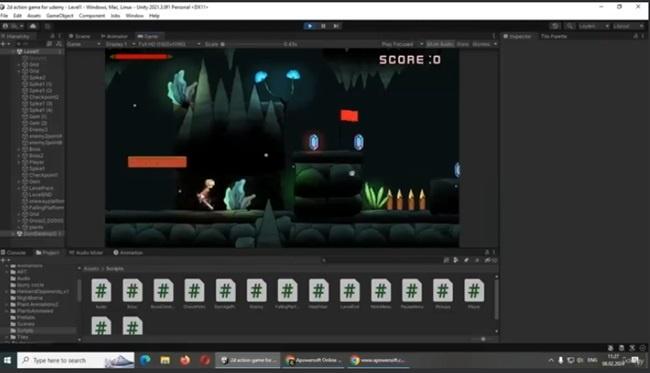Select the Audio script asset
The width and height of the screenshot is (650, 373).
click(101, 294)
